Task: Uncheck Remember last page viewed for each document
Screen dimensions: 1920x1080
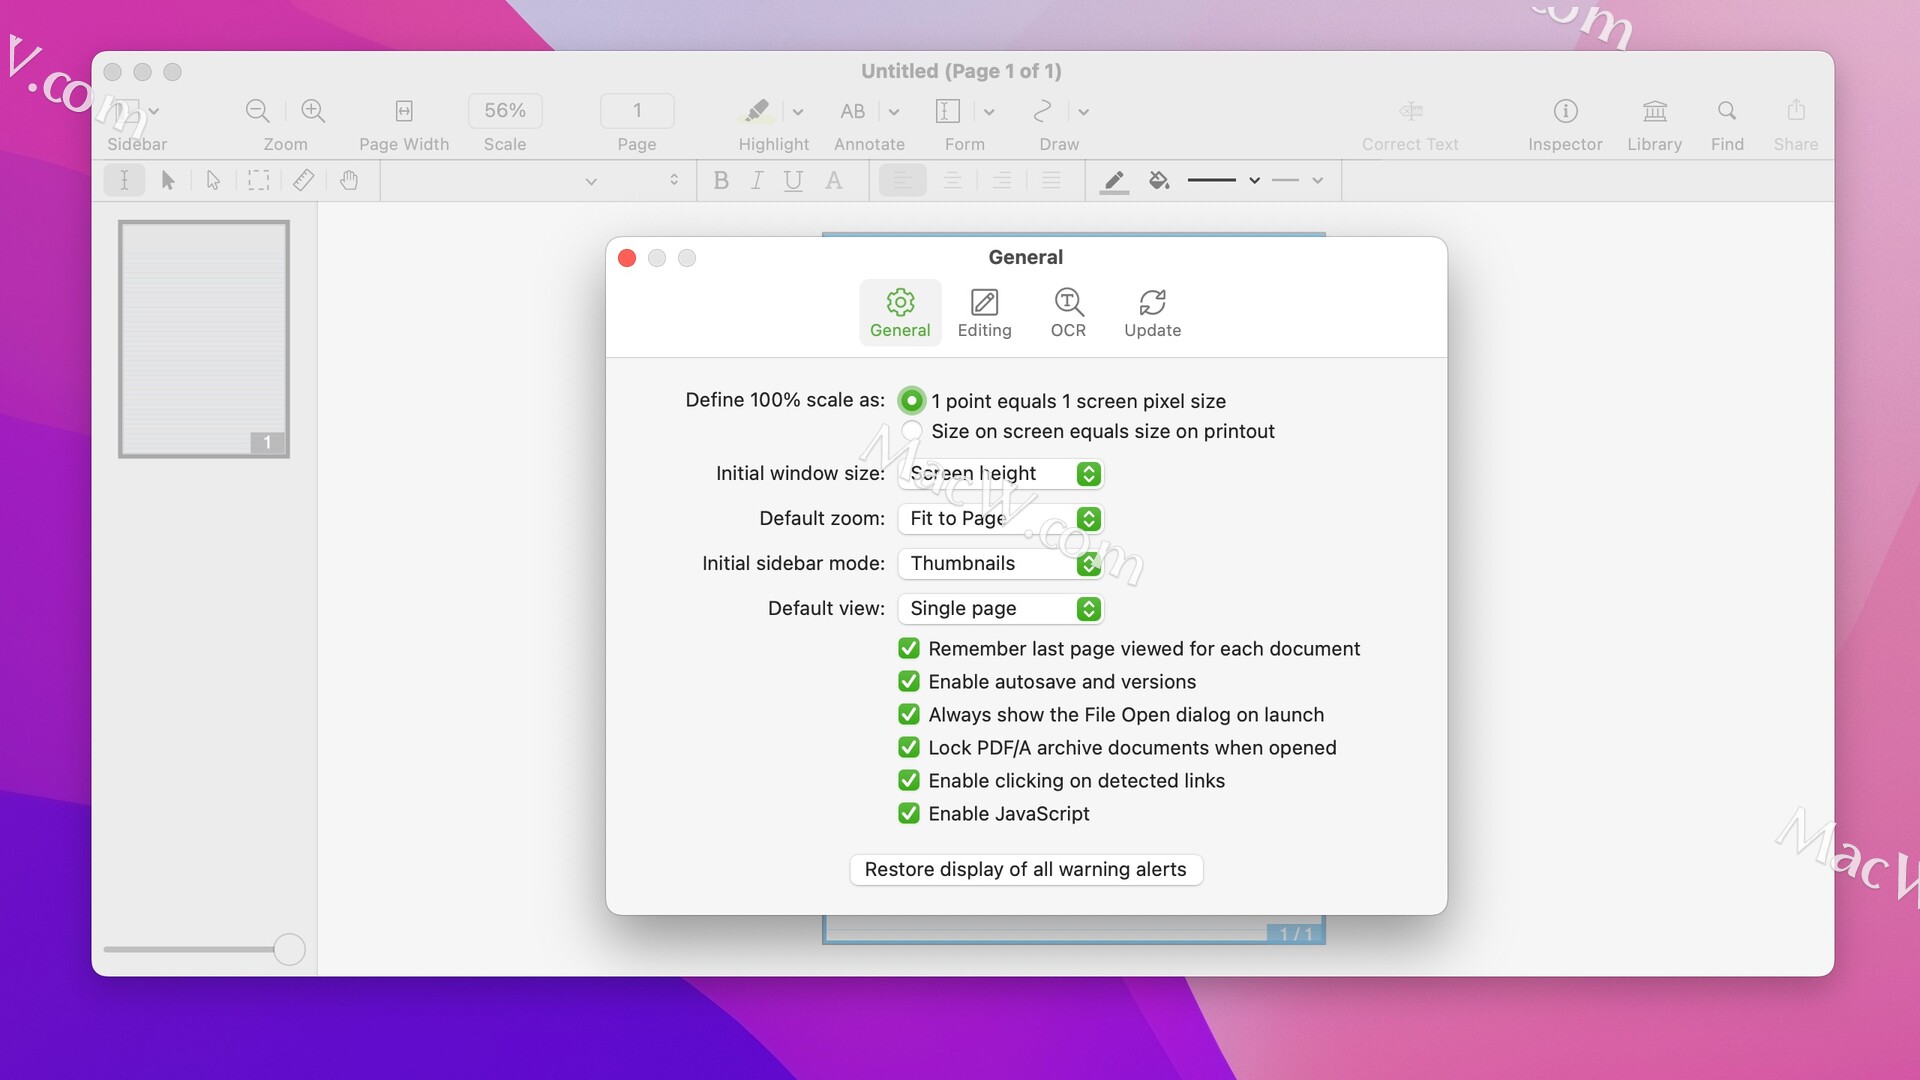Action: coord(908,648)
